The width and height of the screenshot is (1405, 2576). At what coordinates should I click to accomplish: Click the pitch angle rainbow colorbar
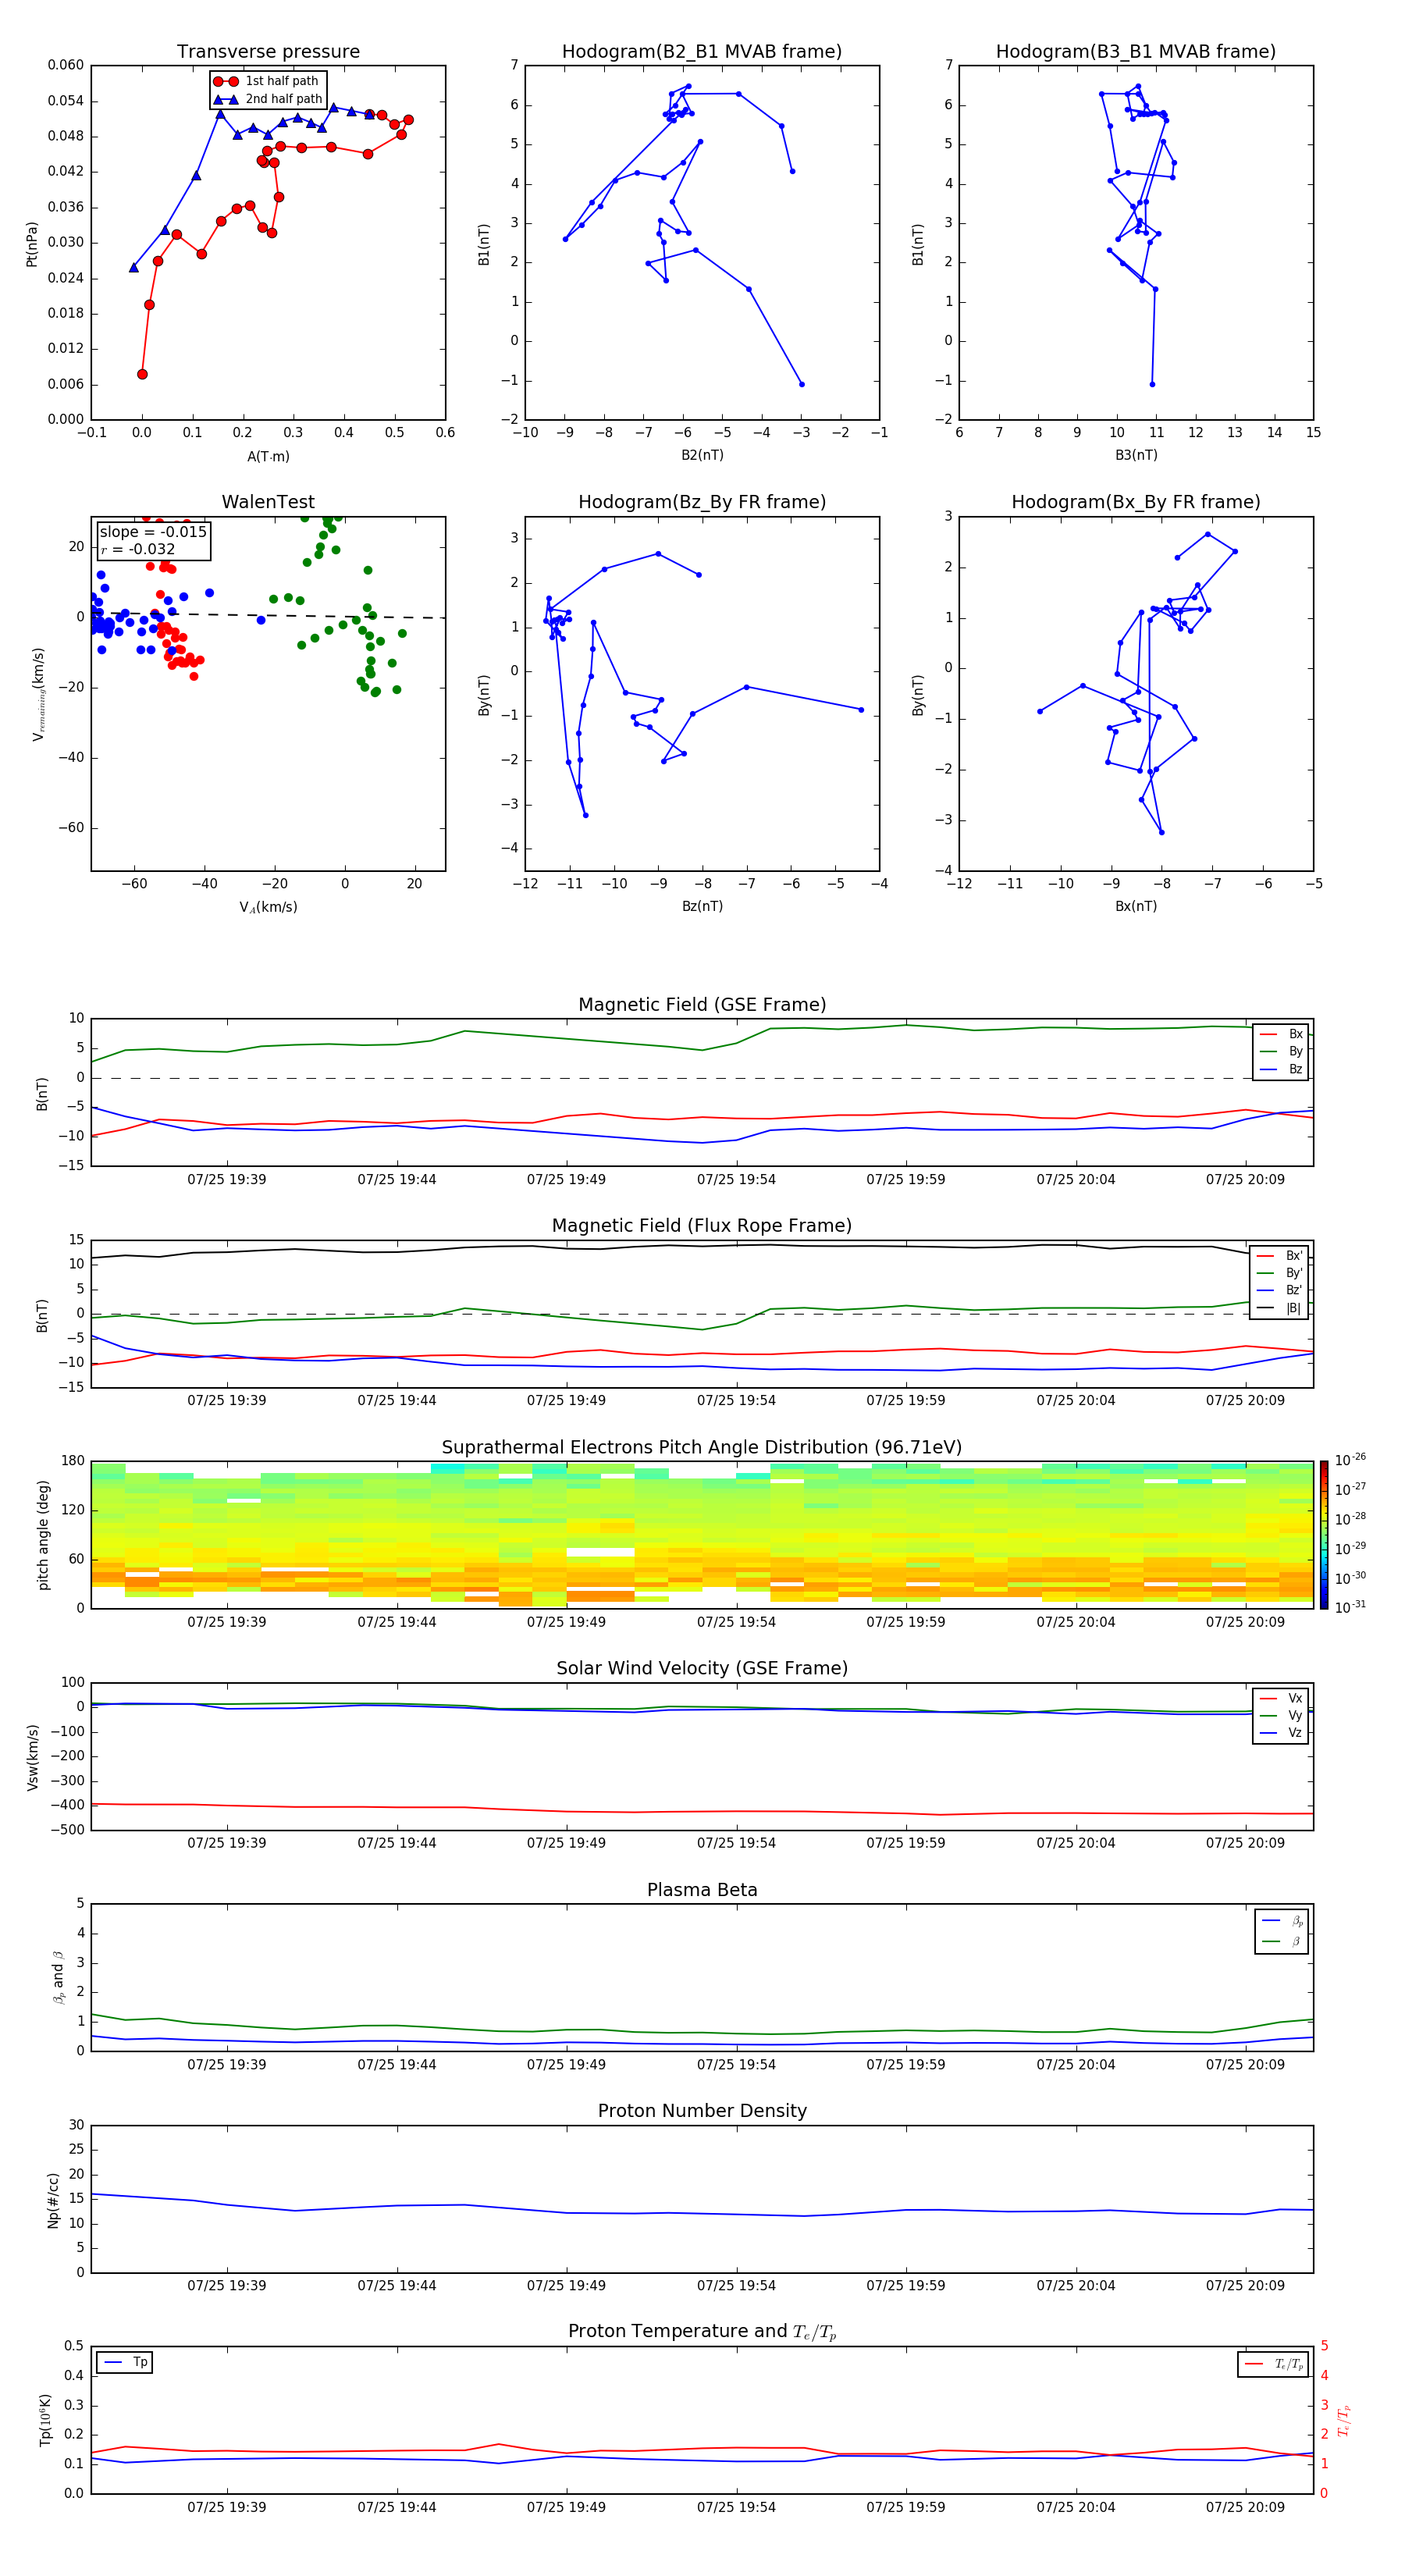pyautogui.click(x=1324, y=1535)
